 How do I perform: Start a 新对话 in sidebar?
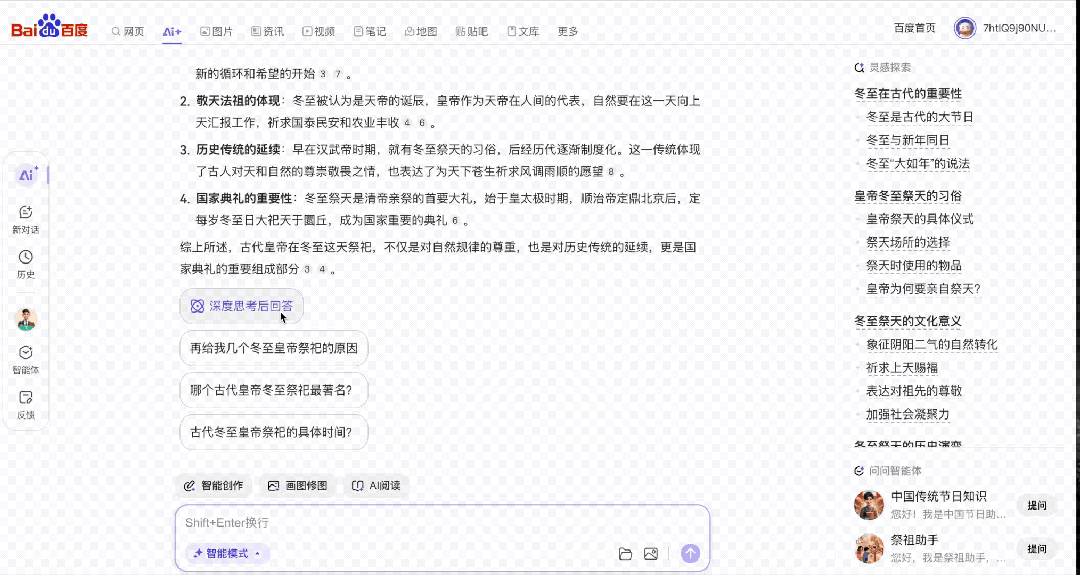pyautogui.click(x=25, y=220)
